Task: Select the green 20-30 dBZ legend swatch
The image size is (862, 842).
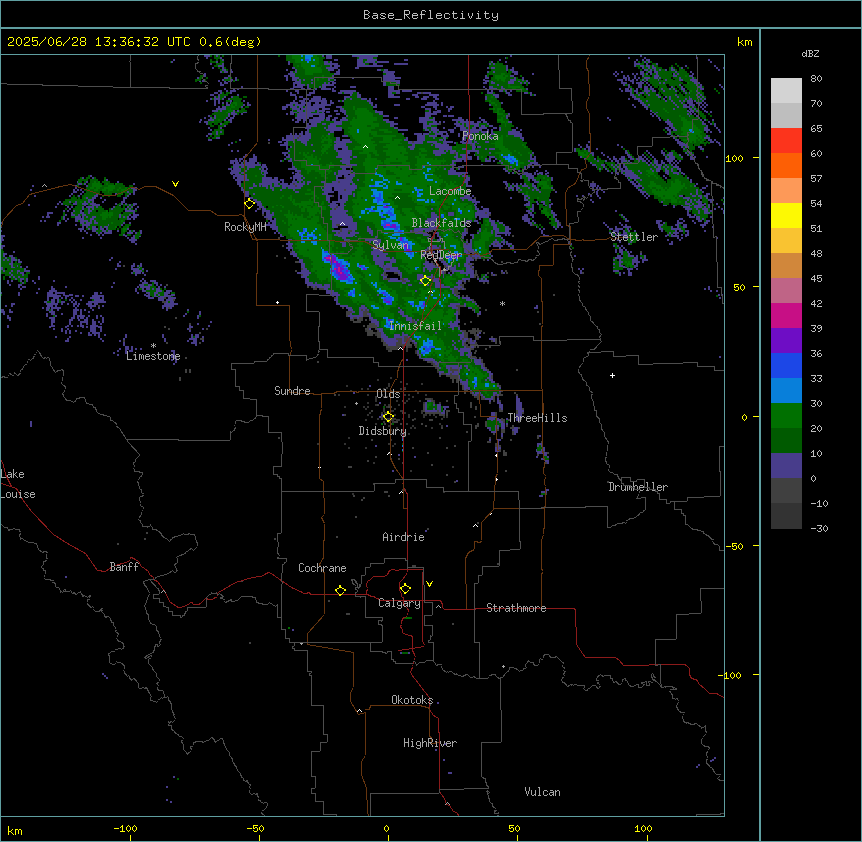Action: point(786,416)
